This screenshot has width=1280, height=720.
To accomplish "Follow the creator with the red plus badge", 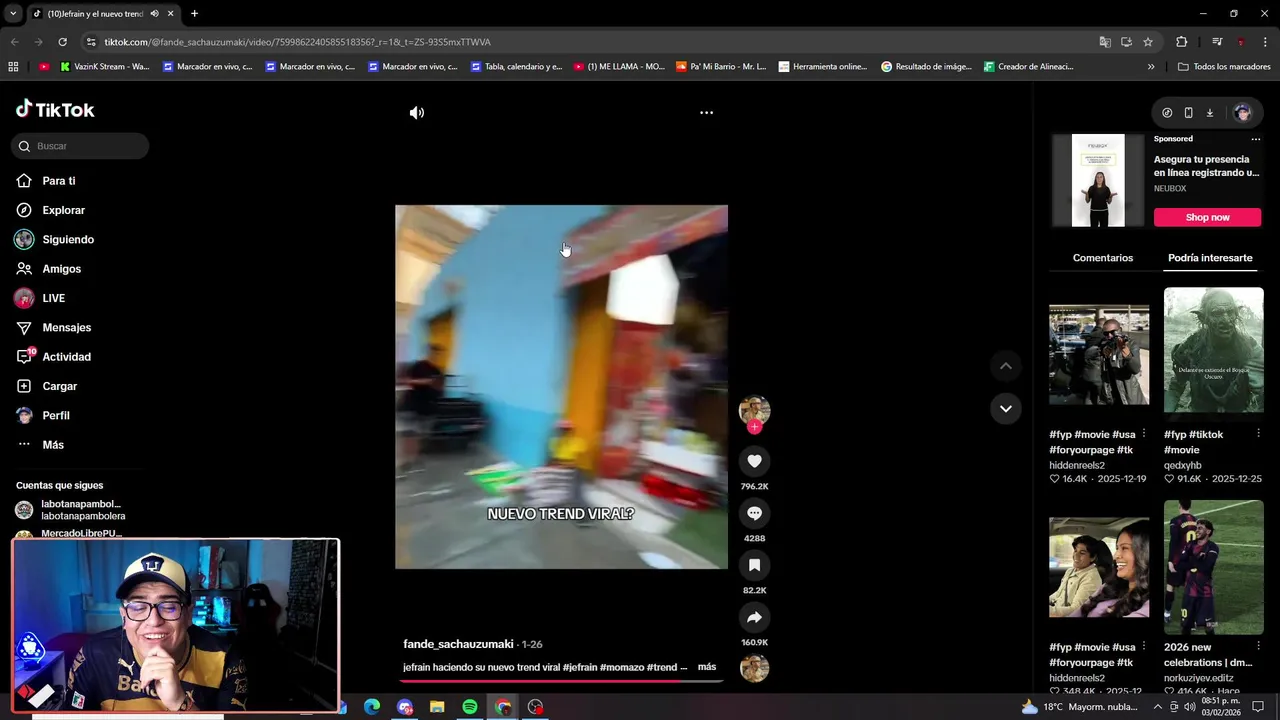I will [x=754, y=427].
